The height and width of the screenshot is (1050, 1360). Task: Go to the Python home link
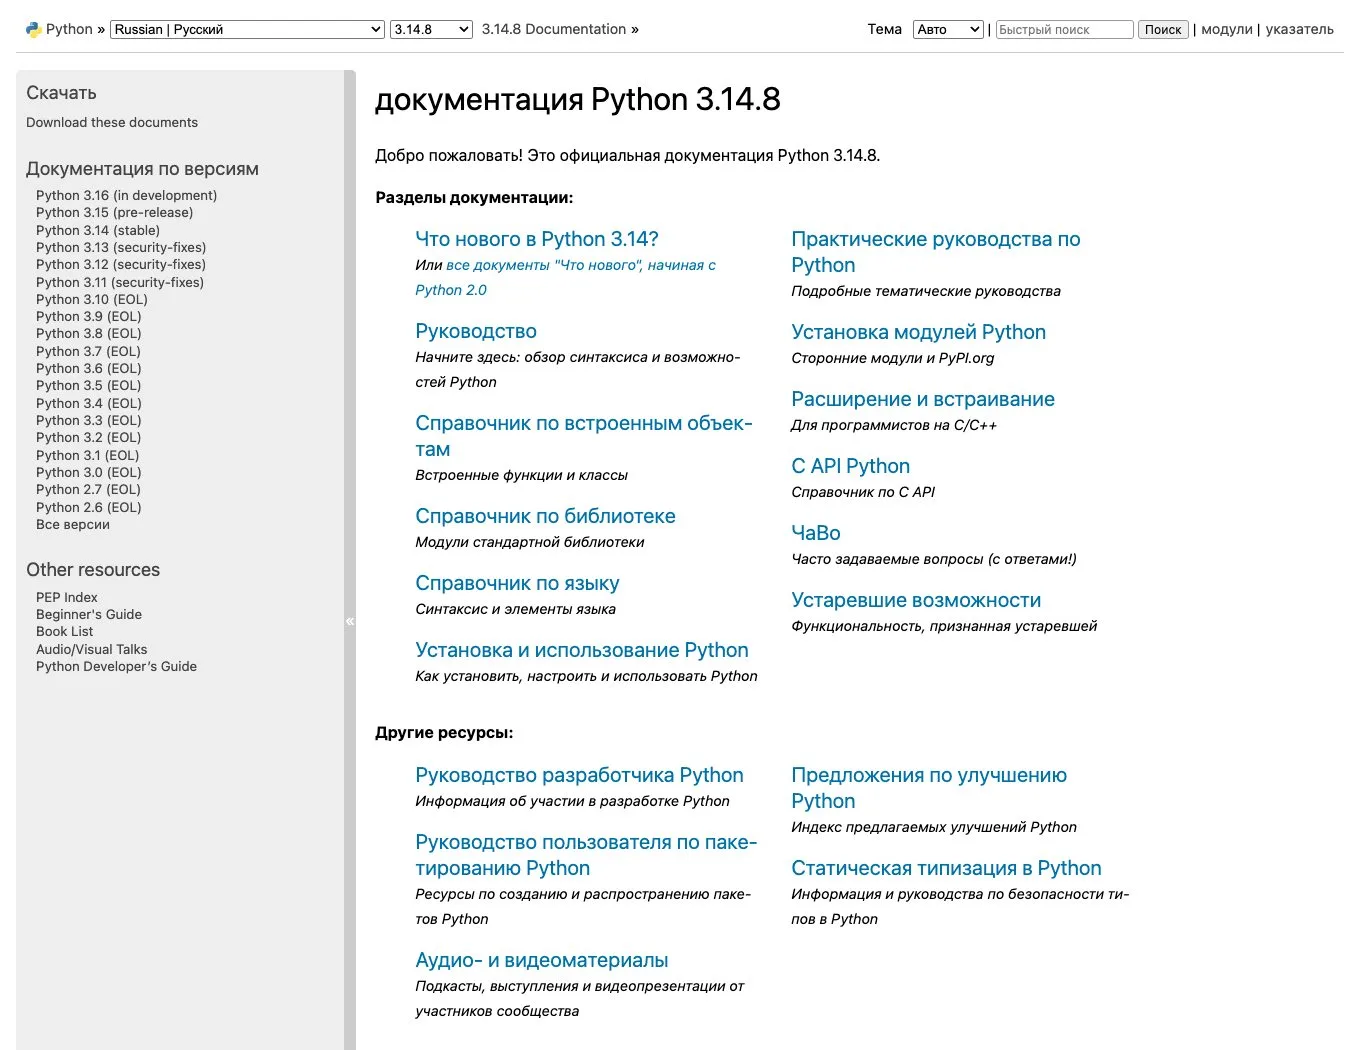click(x=69, y=29)
